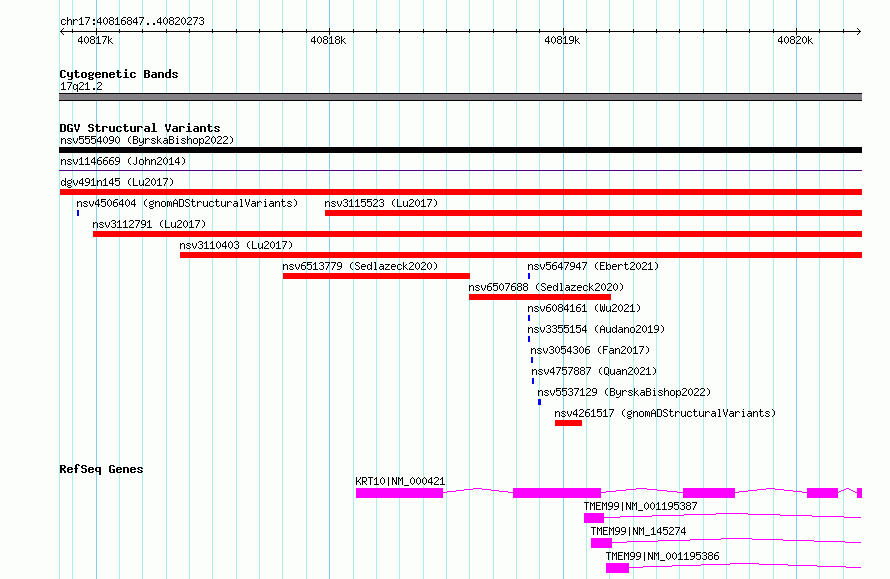Open the nsv3112791 (Lu2017) label
Viewport: 890px width, 579px height.
pos(149,224)
